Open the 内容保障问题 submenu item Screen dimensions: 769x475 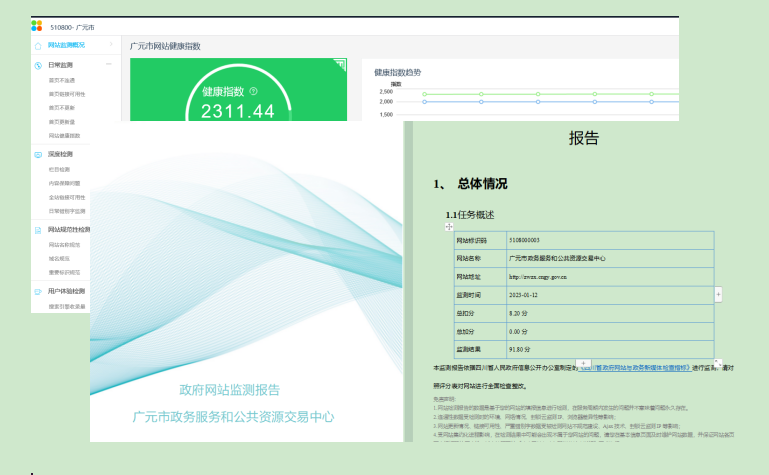point(64,183)
